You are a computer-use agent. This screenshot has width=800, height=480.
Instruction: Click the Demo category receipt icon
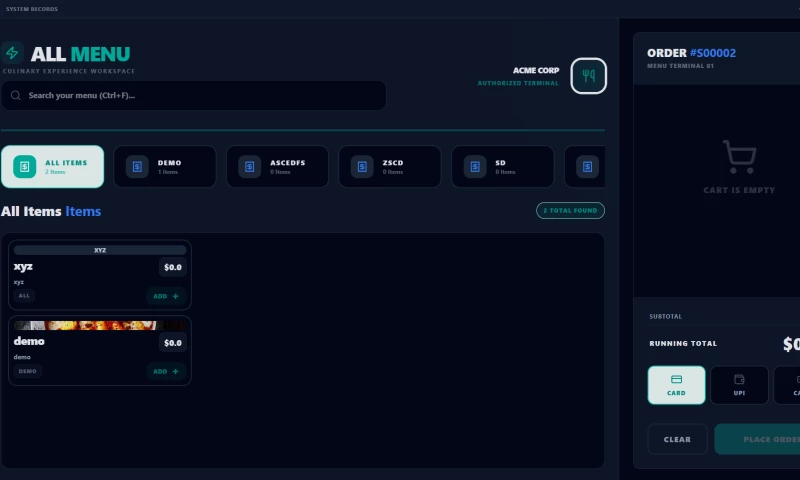[x=137, y=167]
